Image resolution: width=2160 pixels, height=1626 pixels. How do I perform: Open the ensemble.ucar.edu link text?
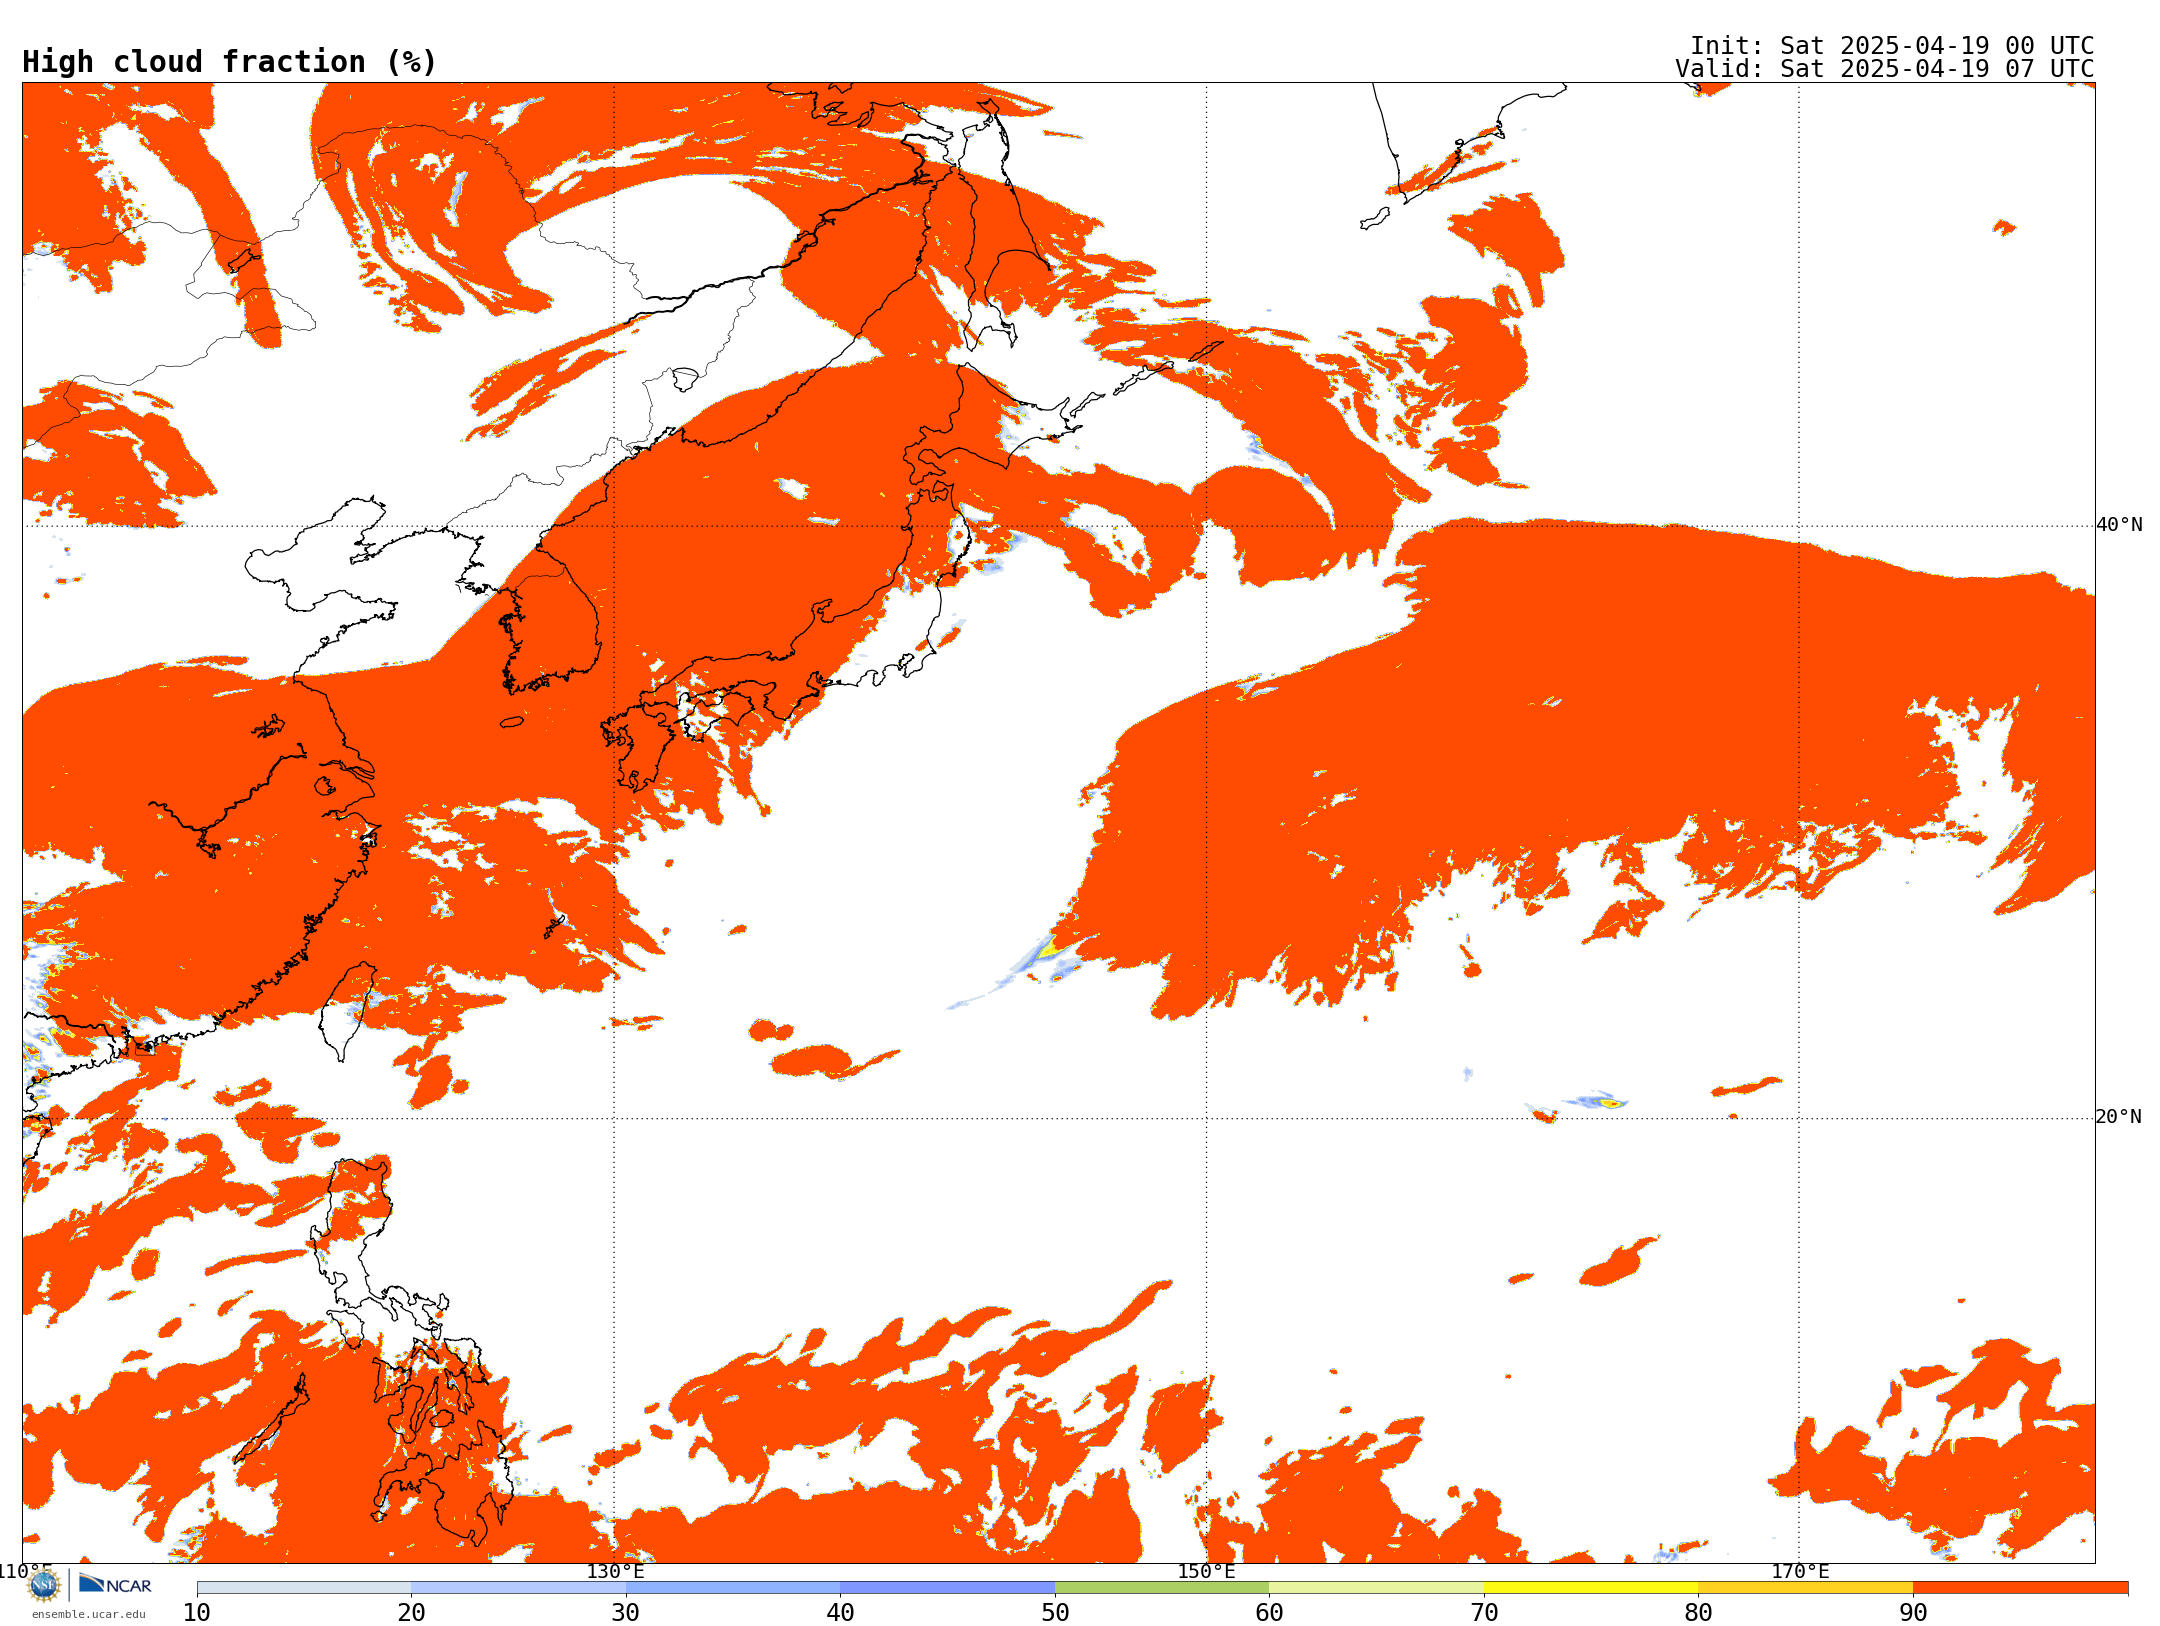pos(88,1614)
